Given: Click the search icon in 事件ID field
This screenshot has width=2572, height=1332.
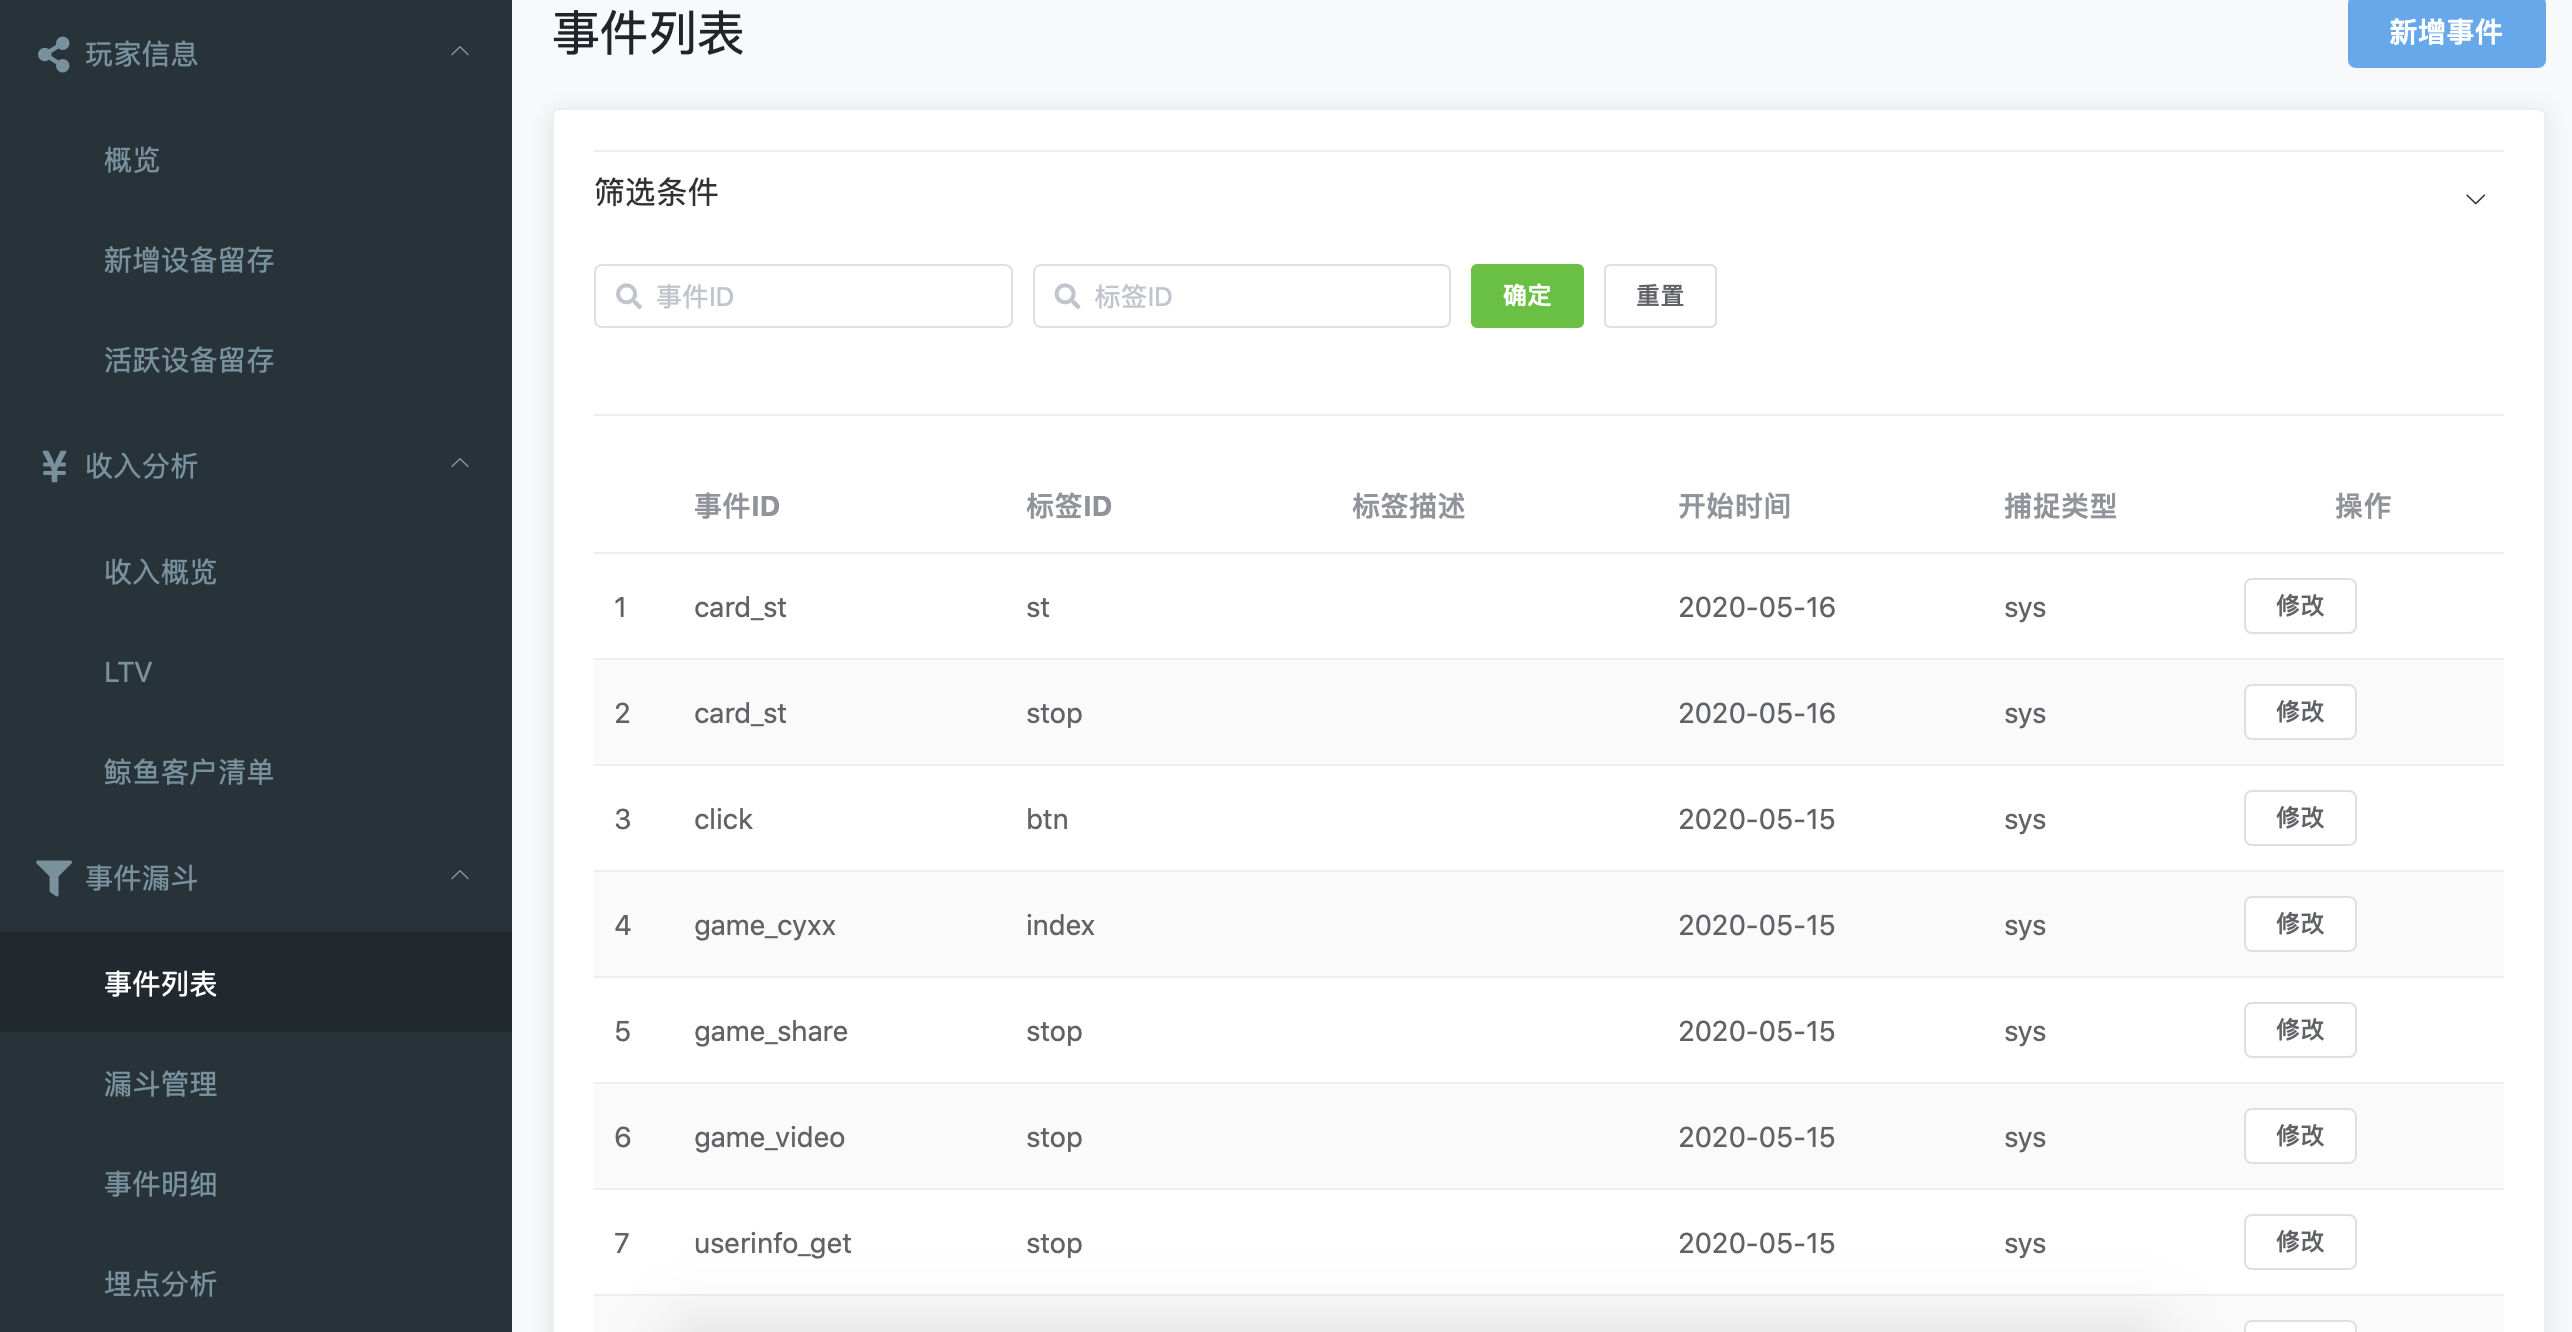Looking at the screenshot, I should pos(629,296).
